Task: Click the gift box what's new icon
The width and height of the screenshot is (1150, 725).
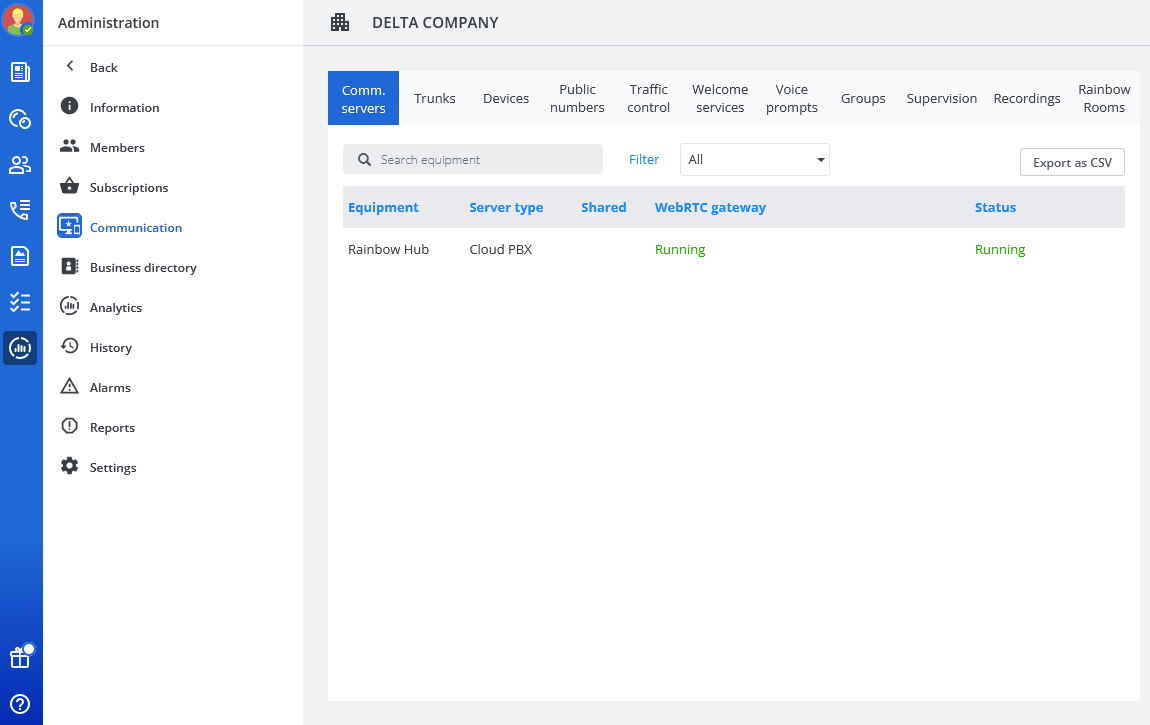Action: click(x=20, y=657)
